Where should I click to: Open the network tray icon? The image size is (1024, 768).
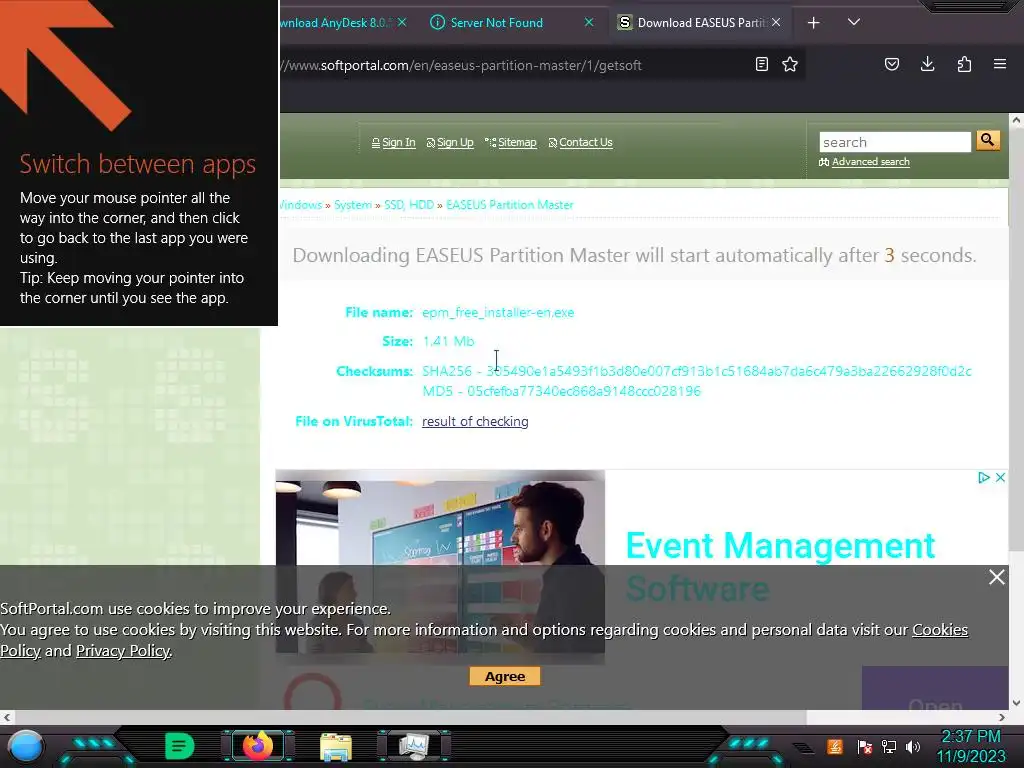[888, 746]
